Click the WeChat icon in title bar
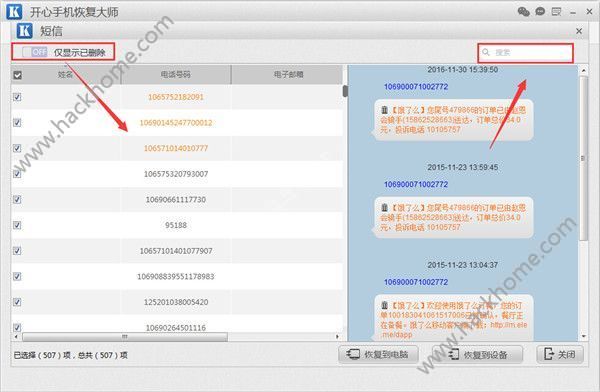Viewport: 600px width, 392px height. (523, 11)
